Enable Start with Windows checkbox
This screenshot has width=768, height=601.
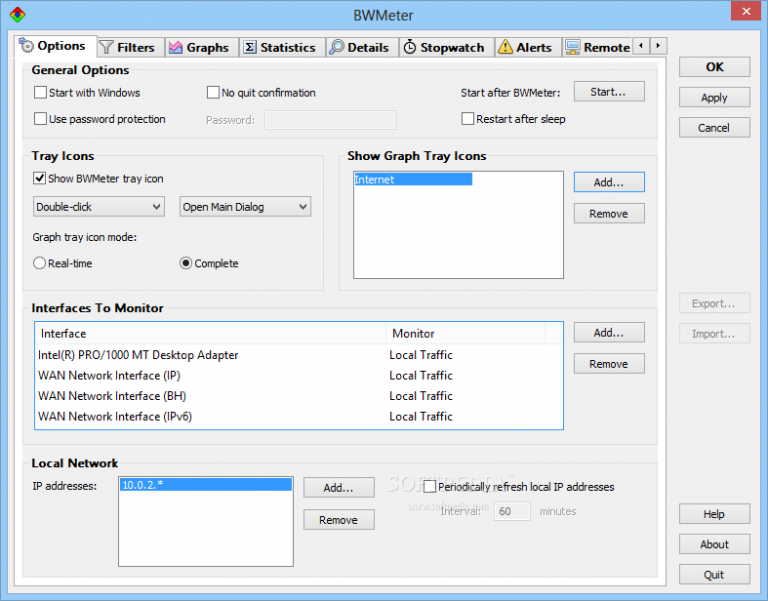coord(41,93)
